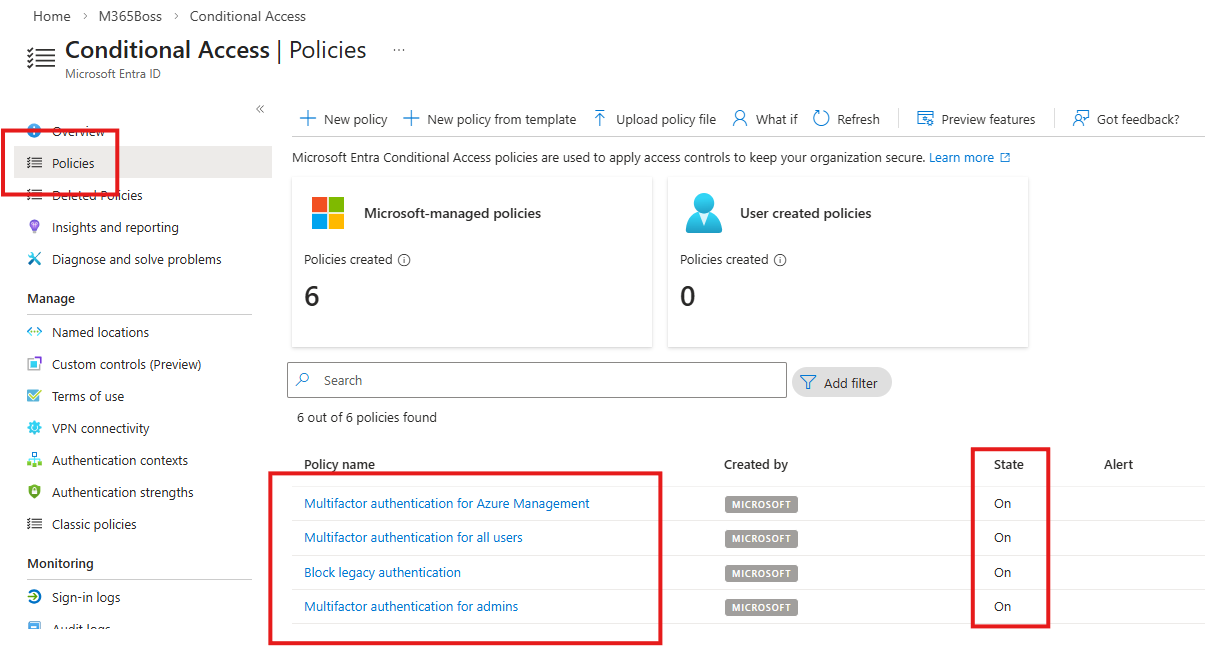Click MICROSOFT badge for Azure Management policy
The image size is (1205, 646).
tap(761, 505)
